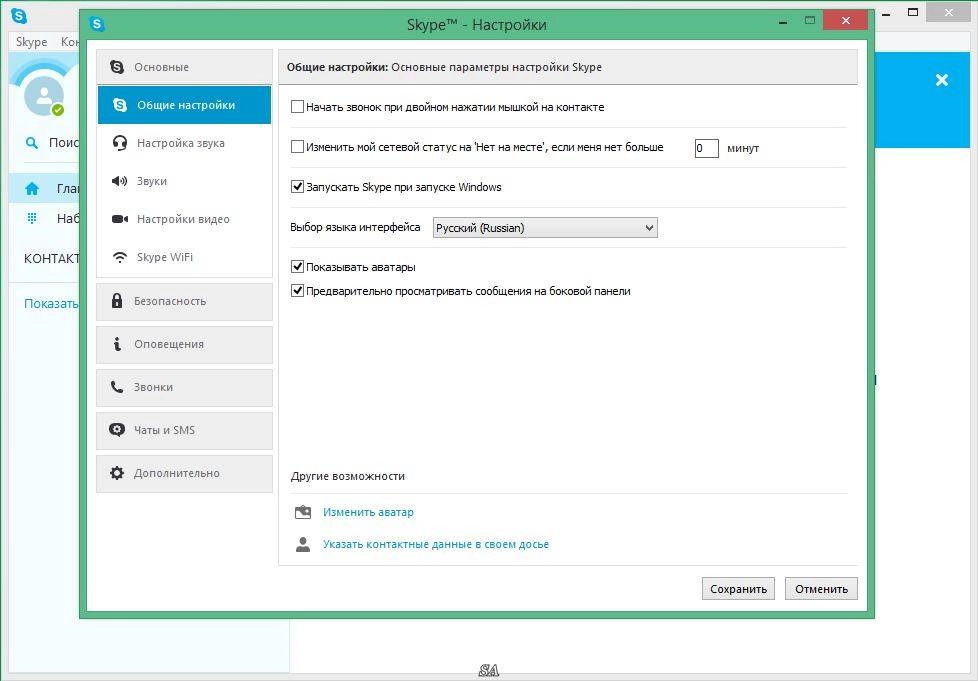Follow Изменить аватар link

pyautogui.click(x=368, y=512)
